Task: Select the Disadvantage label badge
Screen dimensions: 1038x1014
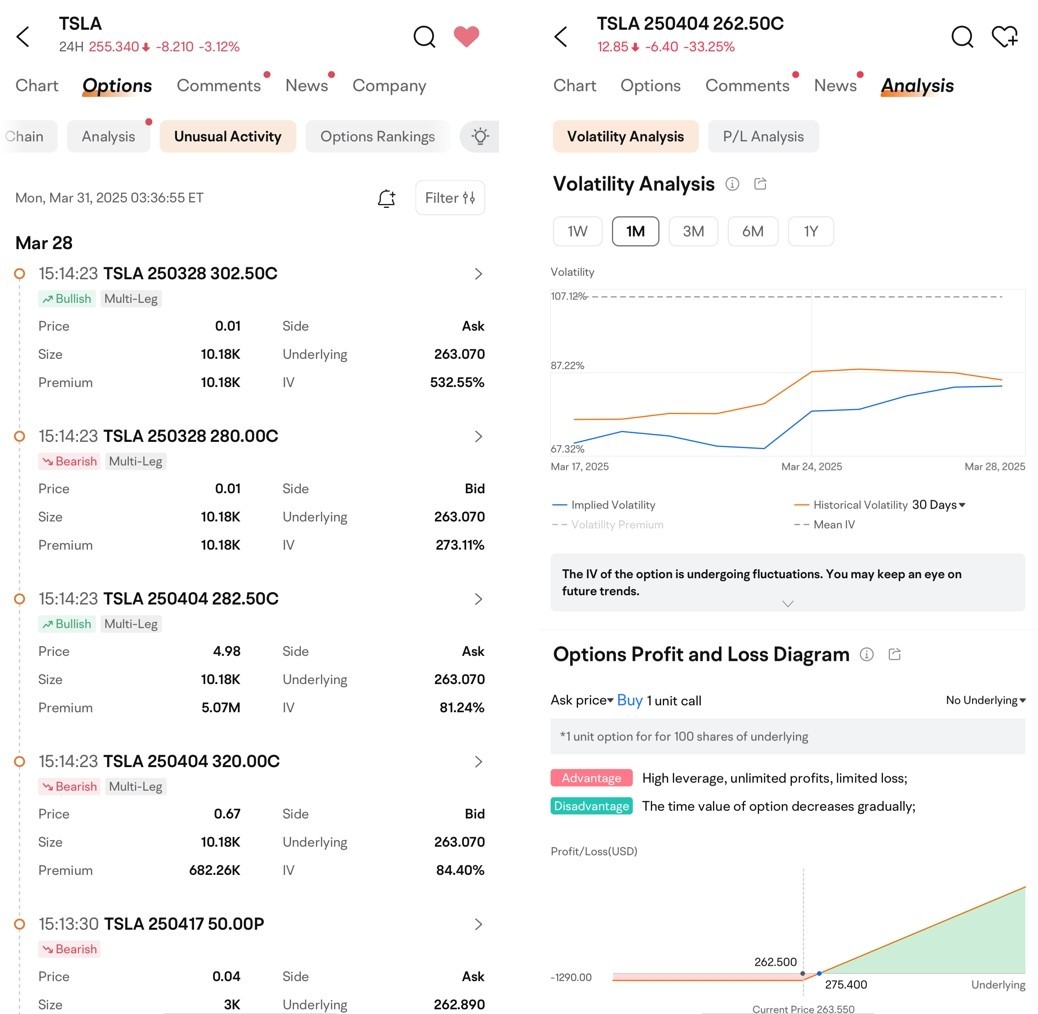Action: [x=591, y=806]
